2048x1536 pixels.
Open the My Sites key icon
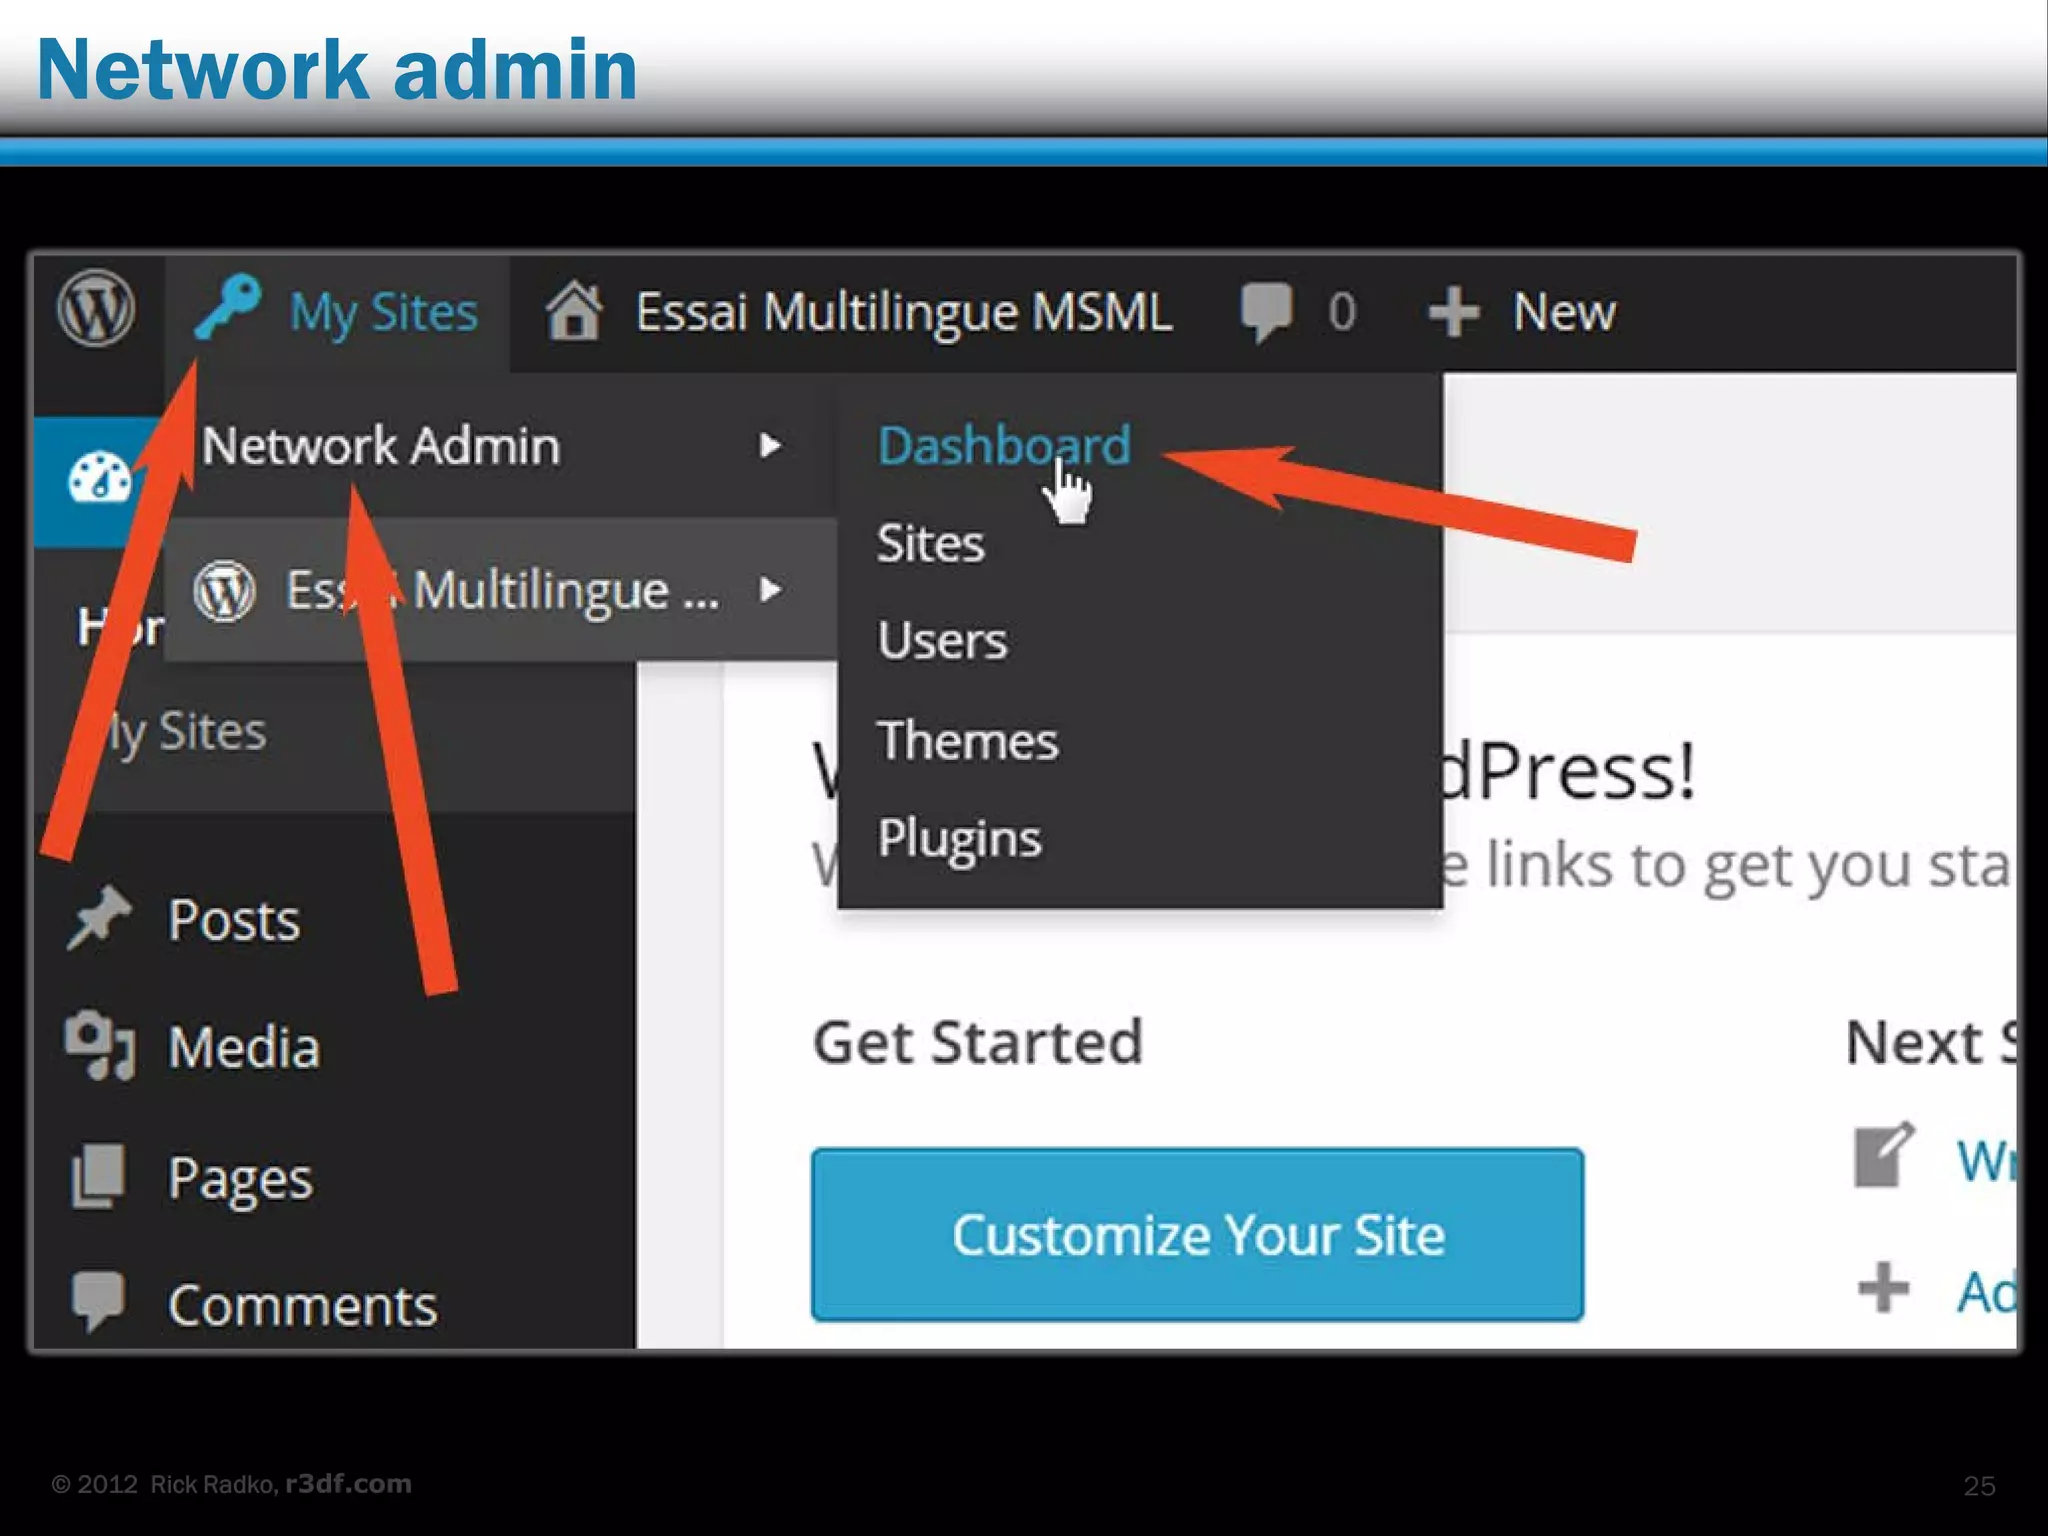click(227, 306)
